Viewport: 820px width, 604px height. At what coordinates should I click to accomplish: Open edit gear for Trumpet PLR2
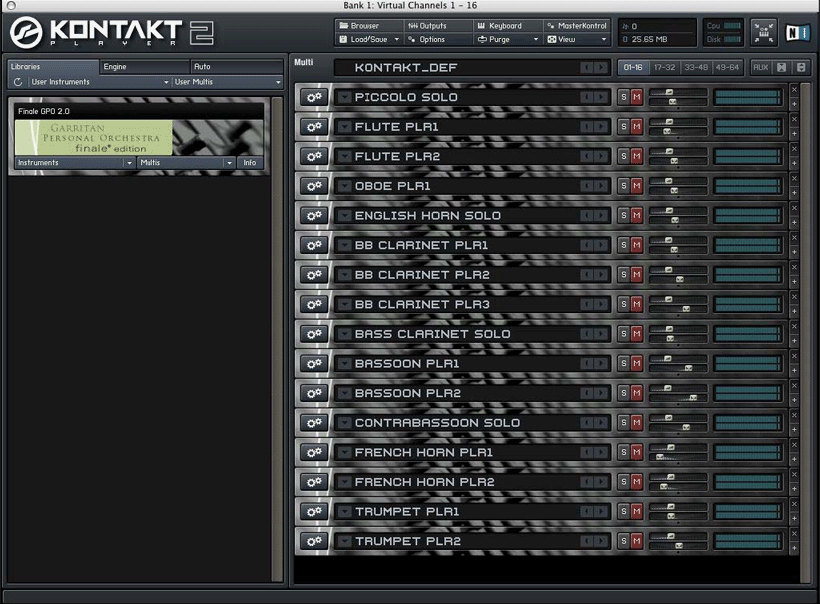314,541
